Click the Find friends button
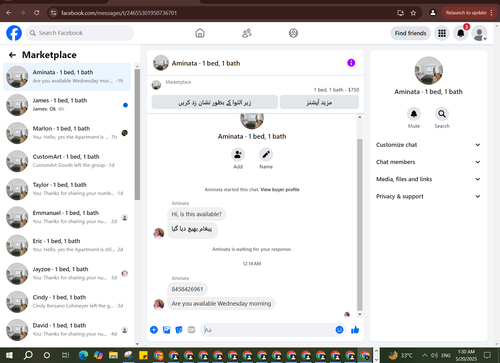The image size is (500, 363). (410, 33)
